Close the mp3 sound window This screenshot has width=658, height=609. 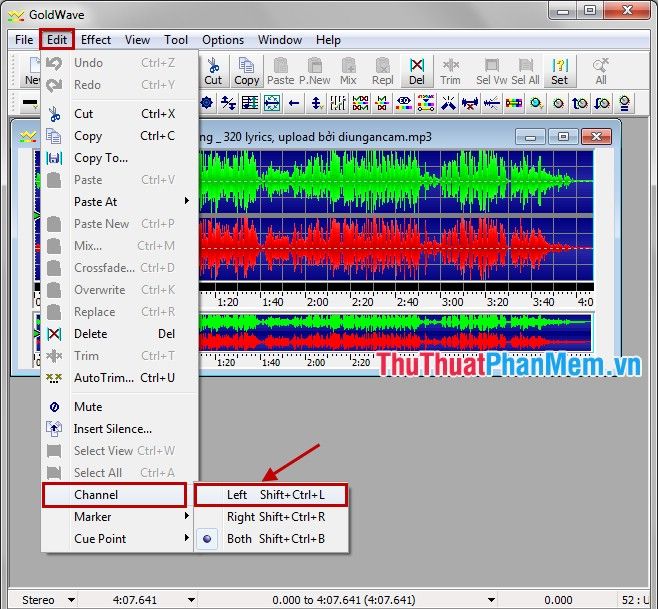click(596, 136)
